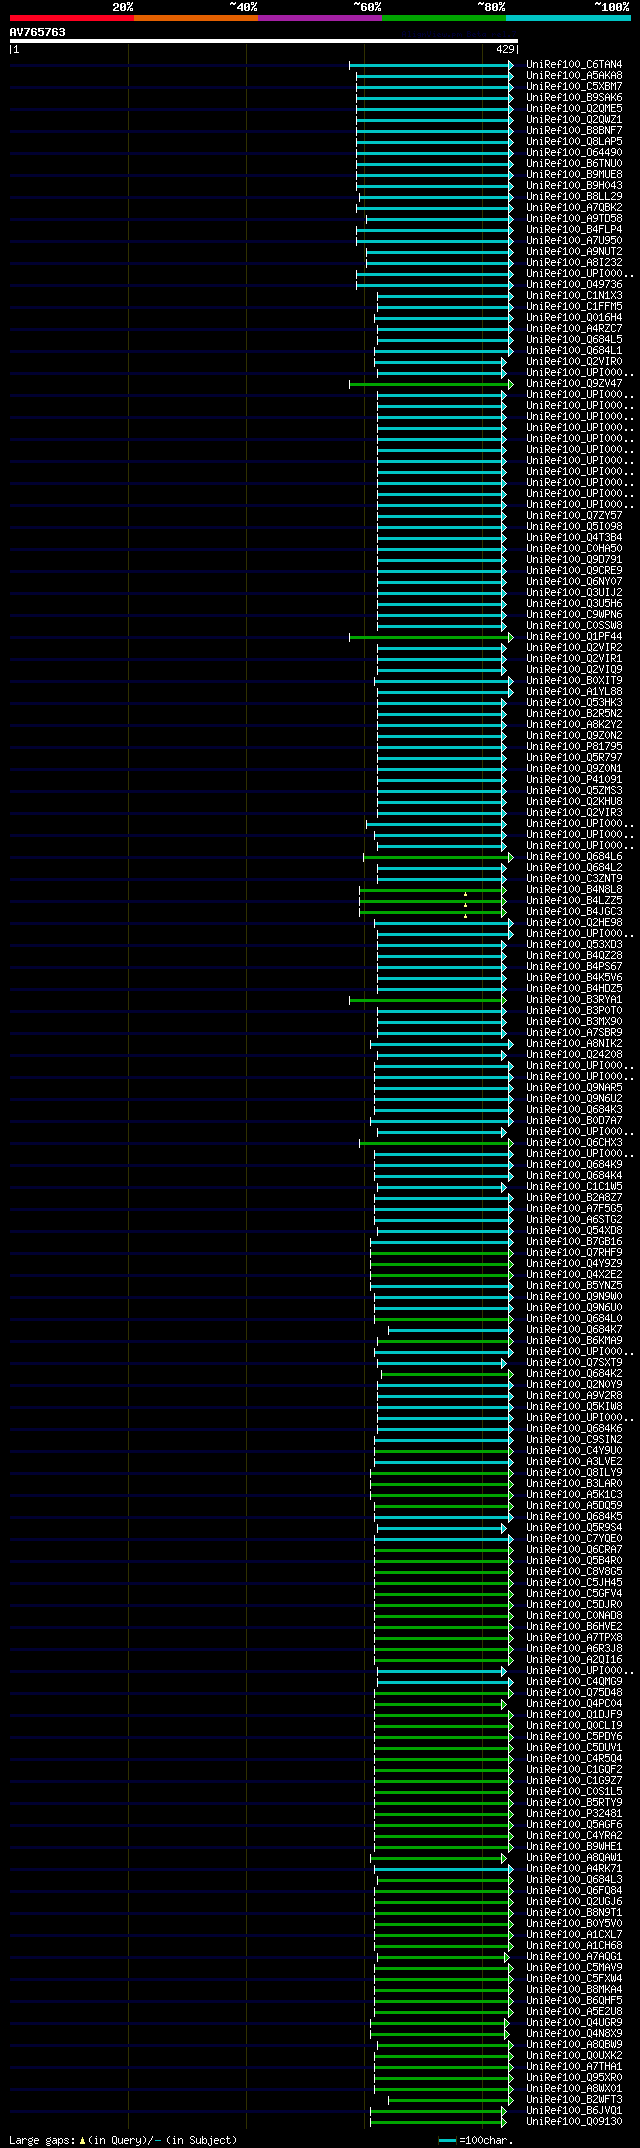Click the label UniRef100_Q7RHF9
640x2148 pixels.
[574, 1253]
